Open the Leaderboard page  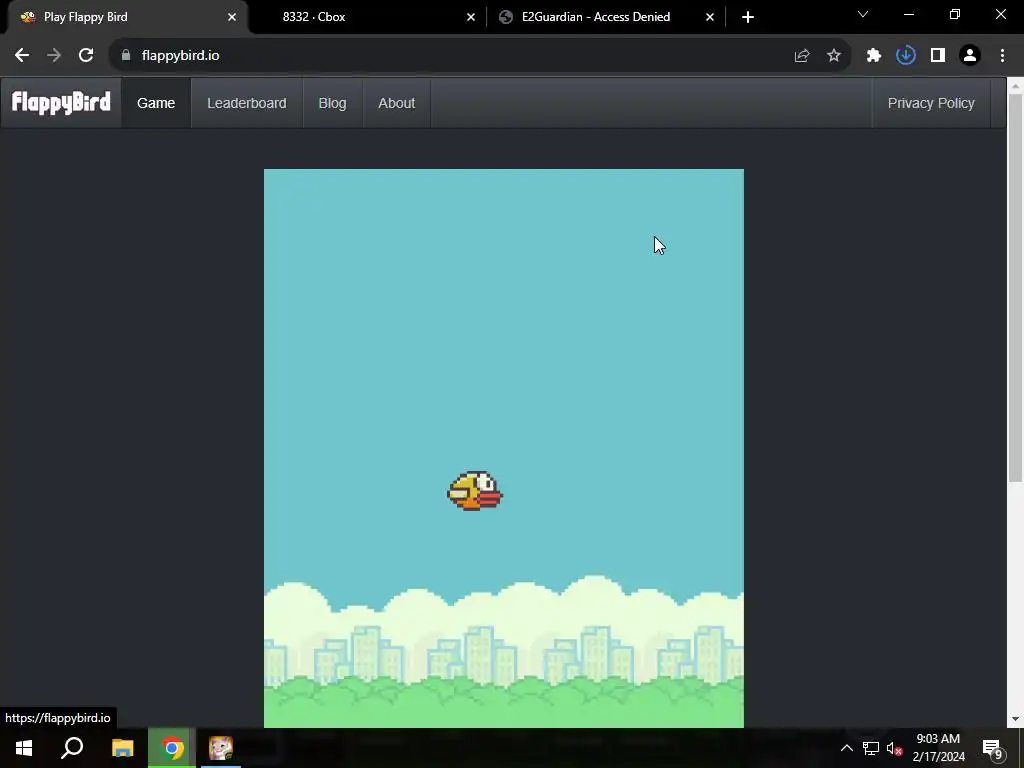tap(247, 103)
